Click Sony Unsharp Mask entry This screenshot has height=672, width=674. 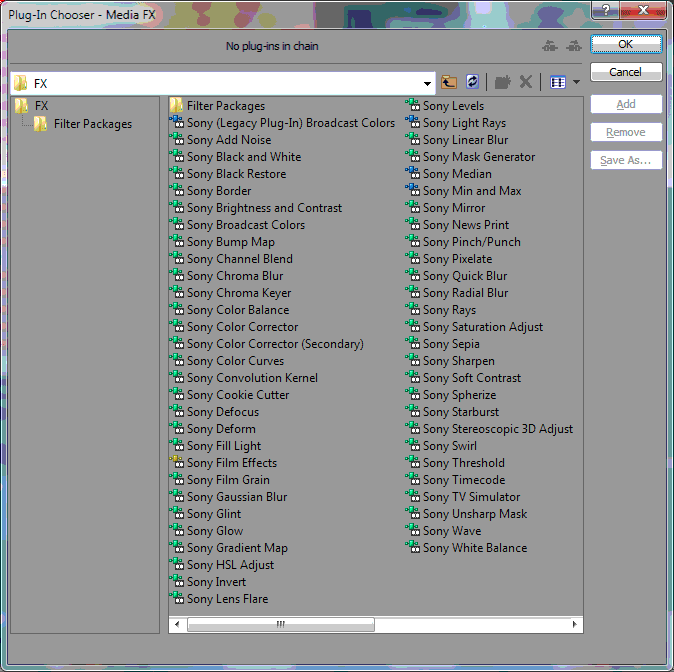pyautogui.click(x=467, y=514)
